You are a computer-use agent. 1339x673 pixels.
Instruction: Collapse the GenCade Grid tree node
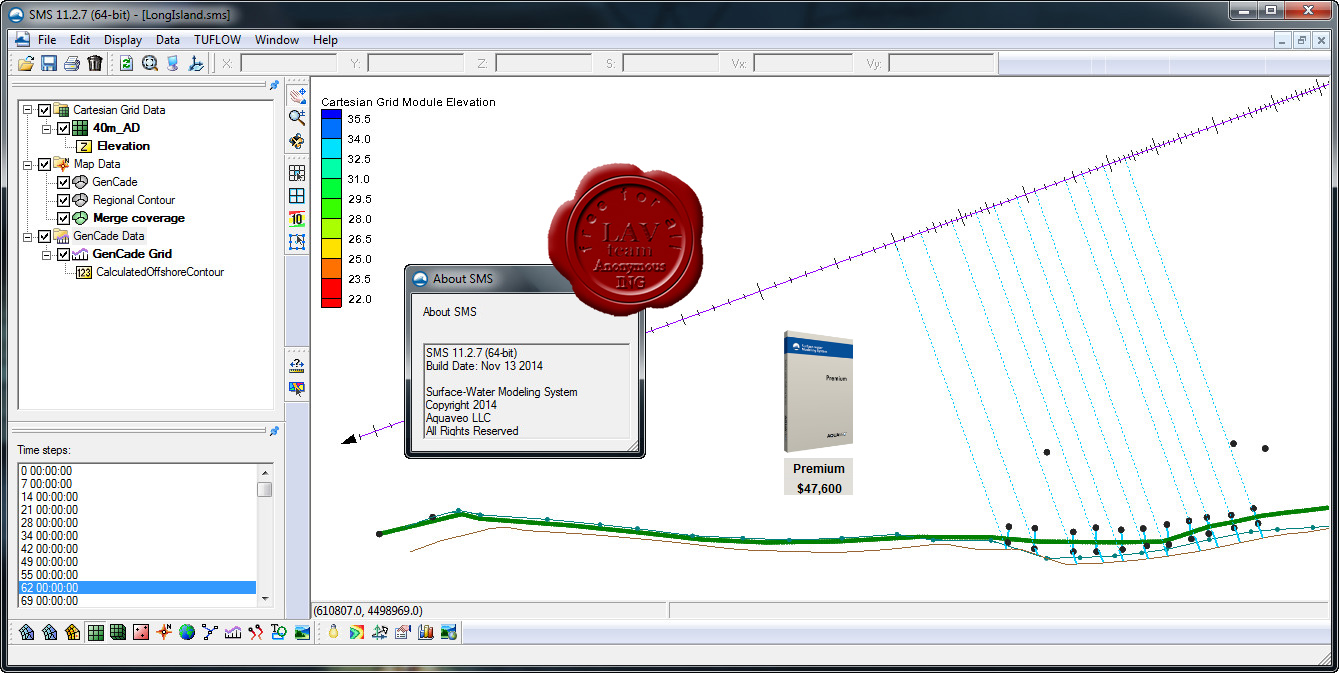46,254
